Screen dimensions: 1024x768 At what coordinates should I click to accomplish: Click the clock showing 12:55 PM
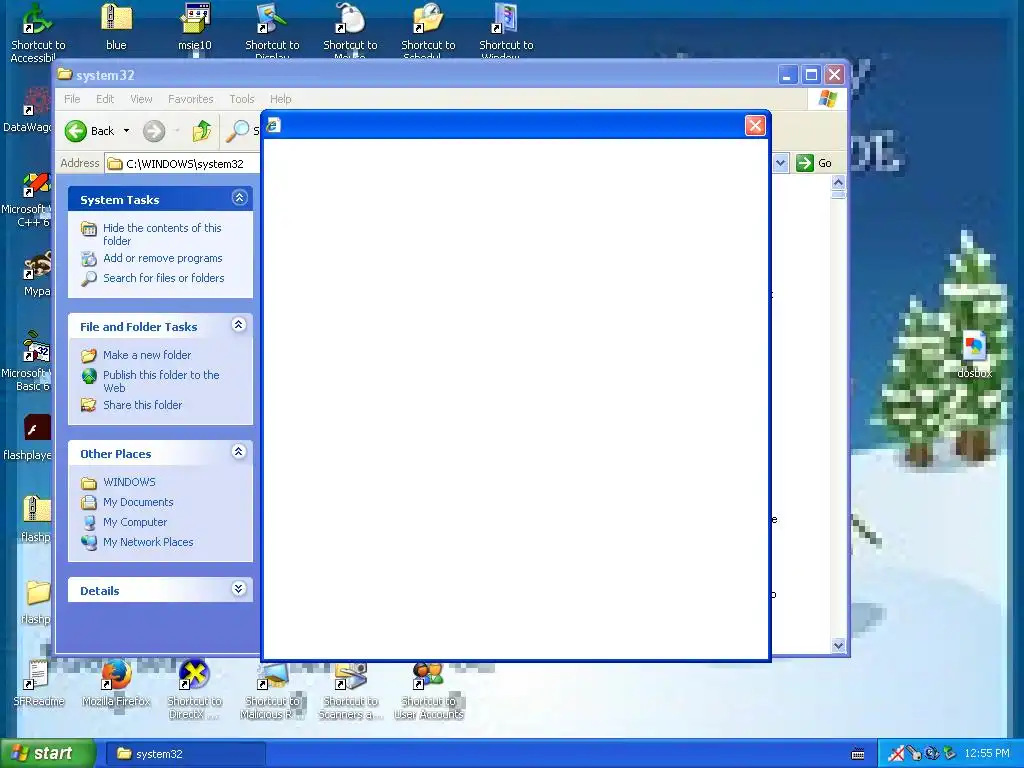[987, 754]
